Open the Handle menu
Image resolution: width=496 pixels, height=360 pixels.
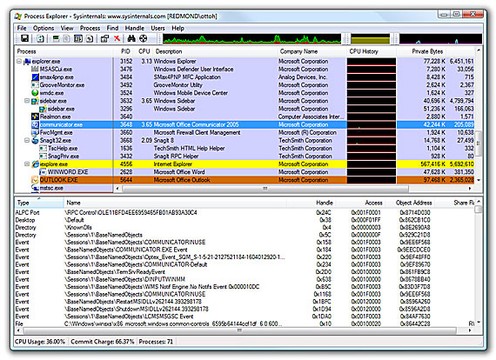(x=134, y=28)
